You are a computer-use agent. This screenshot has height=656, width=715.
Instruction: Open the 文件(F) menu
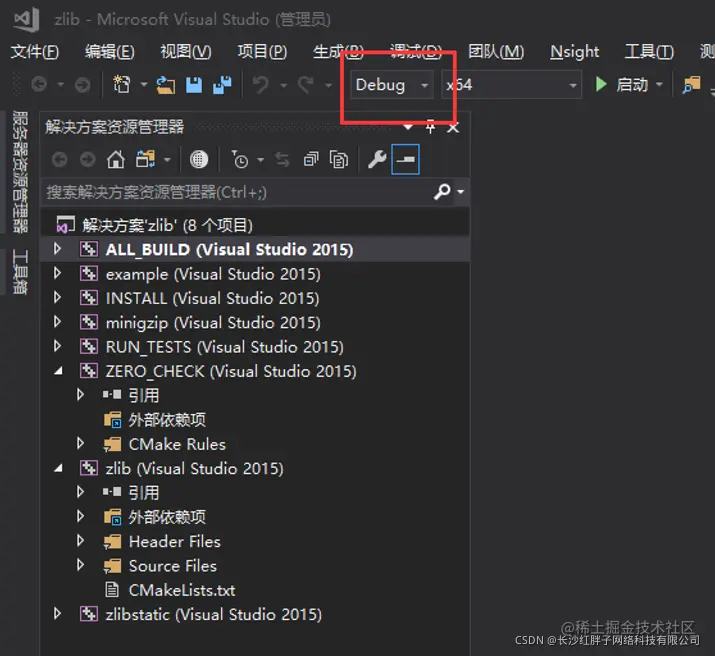pyautogui.click(x=35, y=52)
